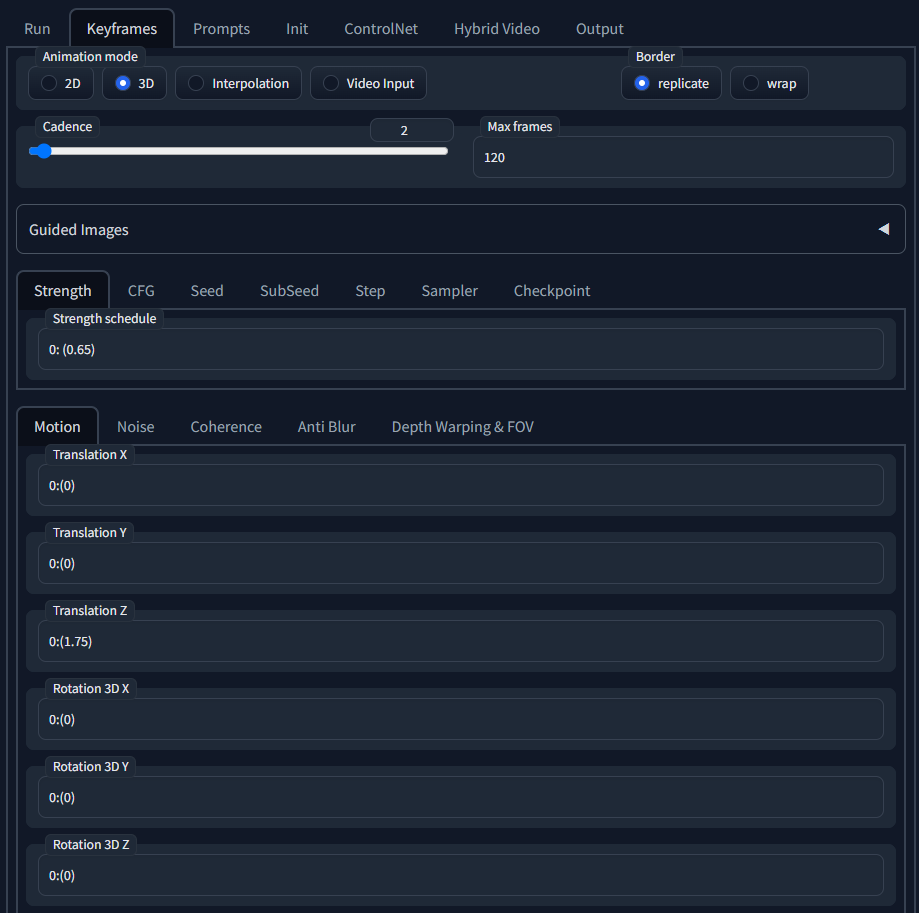Open the CFG schedule tab
Screen dimensions: 919x913
pos(141,291)
